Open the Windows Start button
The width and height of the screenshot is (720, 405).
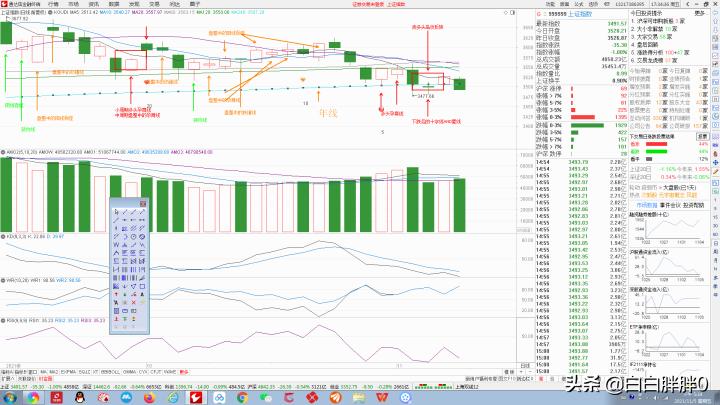(x=9, y=398)
